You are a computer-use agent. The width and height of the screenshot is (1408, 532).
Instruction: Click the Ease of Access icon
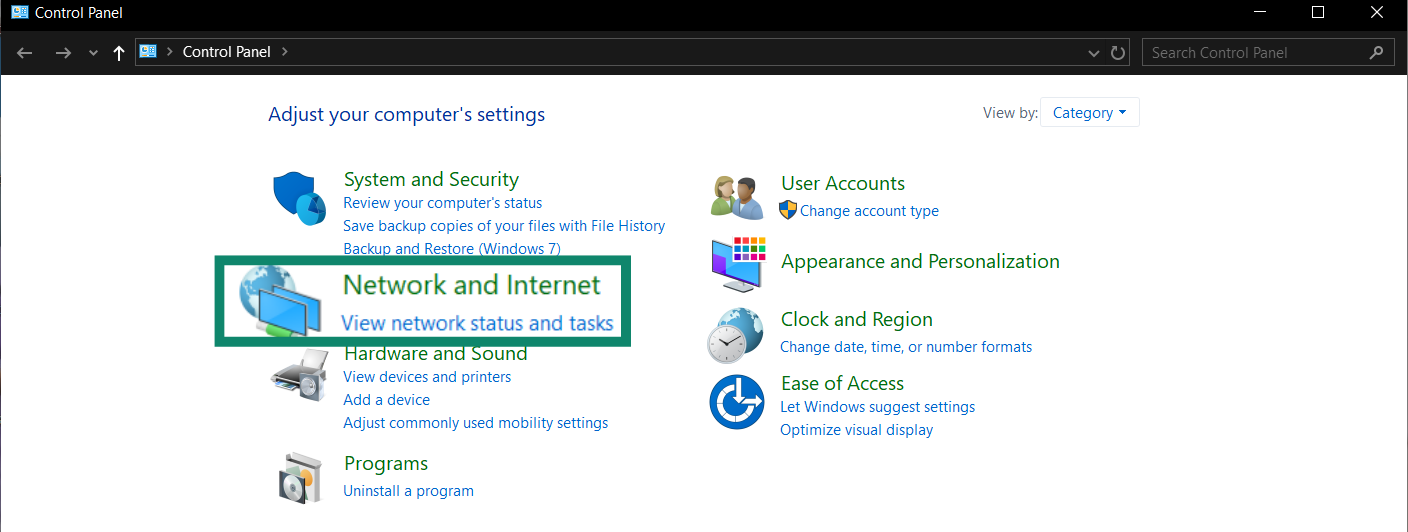[737, 401]
